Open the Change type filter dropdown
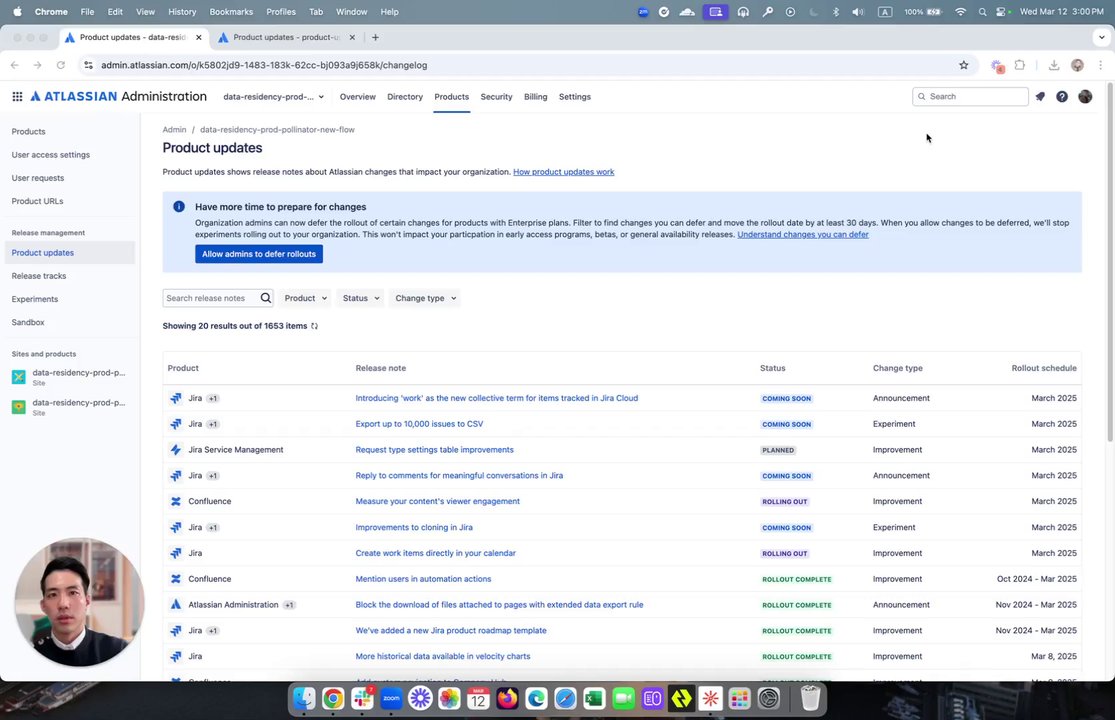The width and height of the screenshot is (1115, 720). [425, 299]
